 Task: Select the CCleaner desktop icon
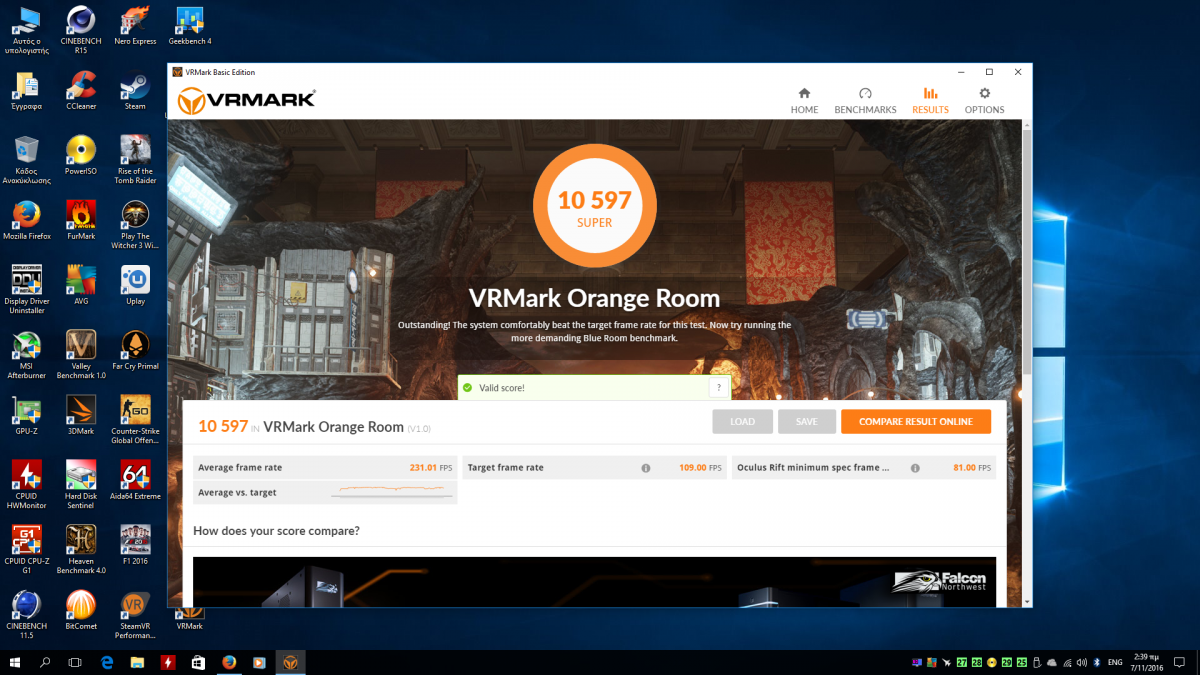pos(81,91)
